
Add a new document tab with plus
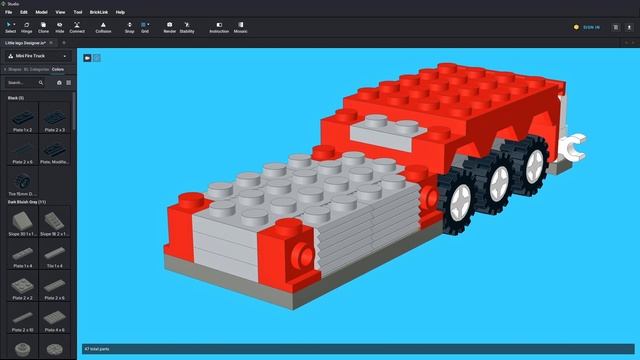coord(64,43)
